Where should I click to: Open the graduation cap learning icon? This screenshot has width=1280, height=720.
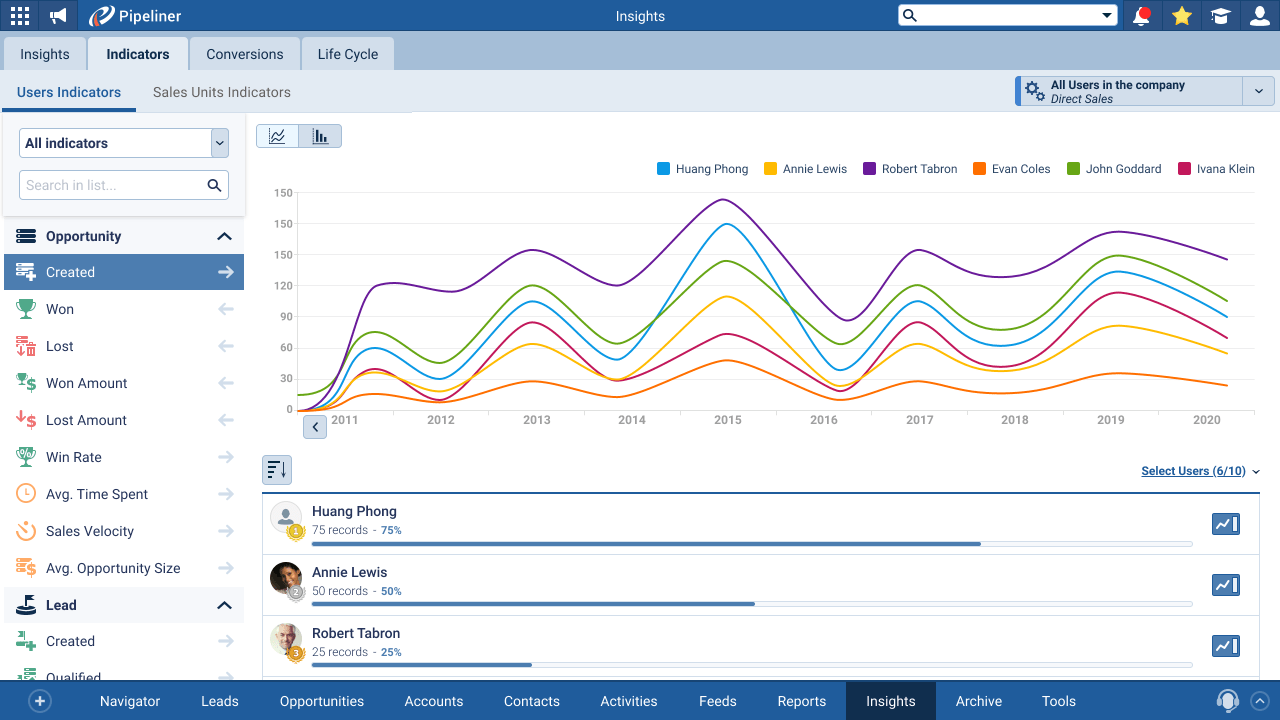click(1220, 16)
